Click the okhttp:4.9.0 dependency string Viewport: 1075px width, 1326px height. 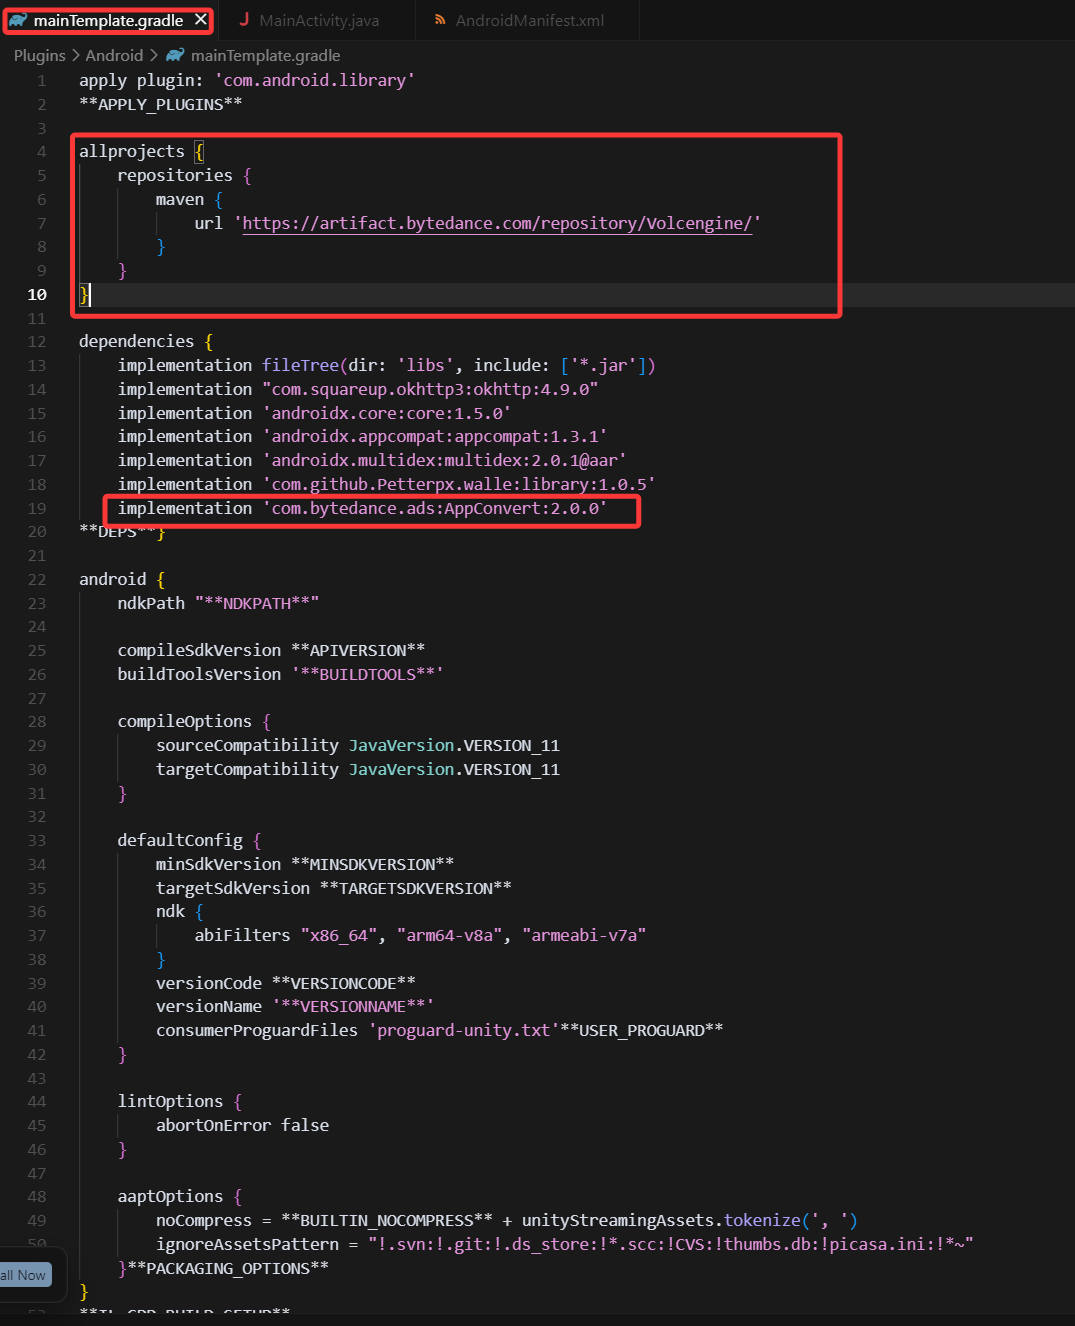430,389
